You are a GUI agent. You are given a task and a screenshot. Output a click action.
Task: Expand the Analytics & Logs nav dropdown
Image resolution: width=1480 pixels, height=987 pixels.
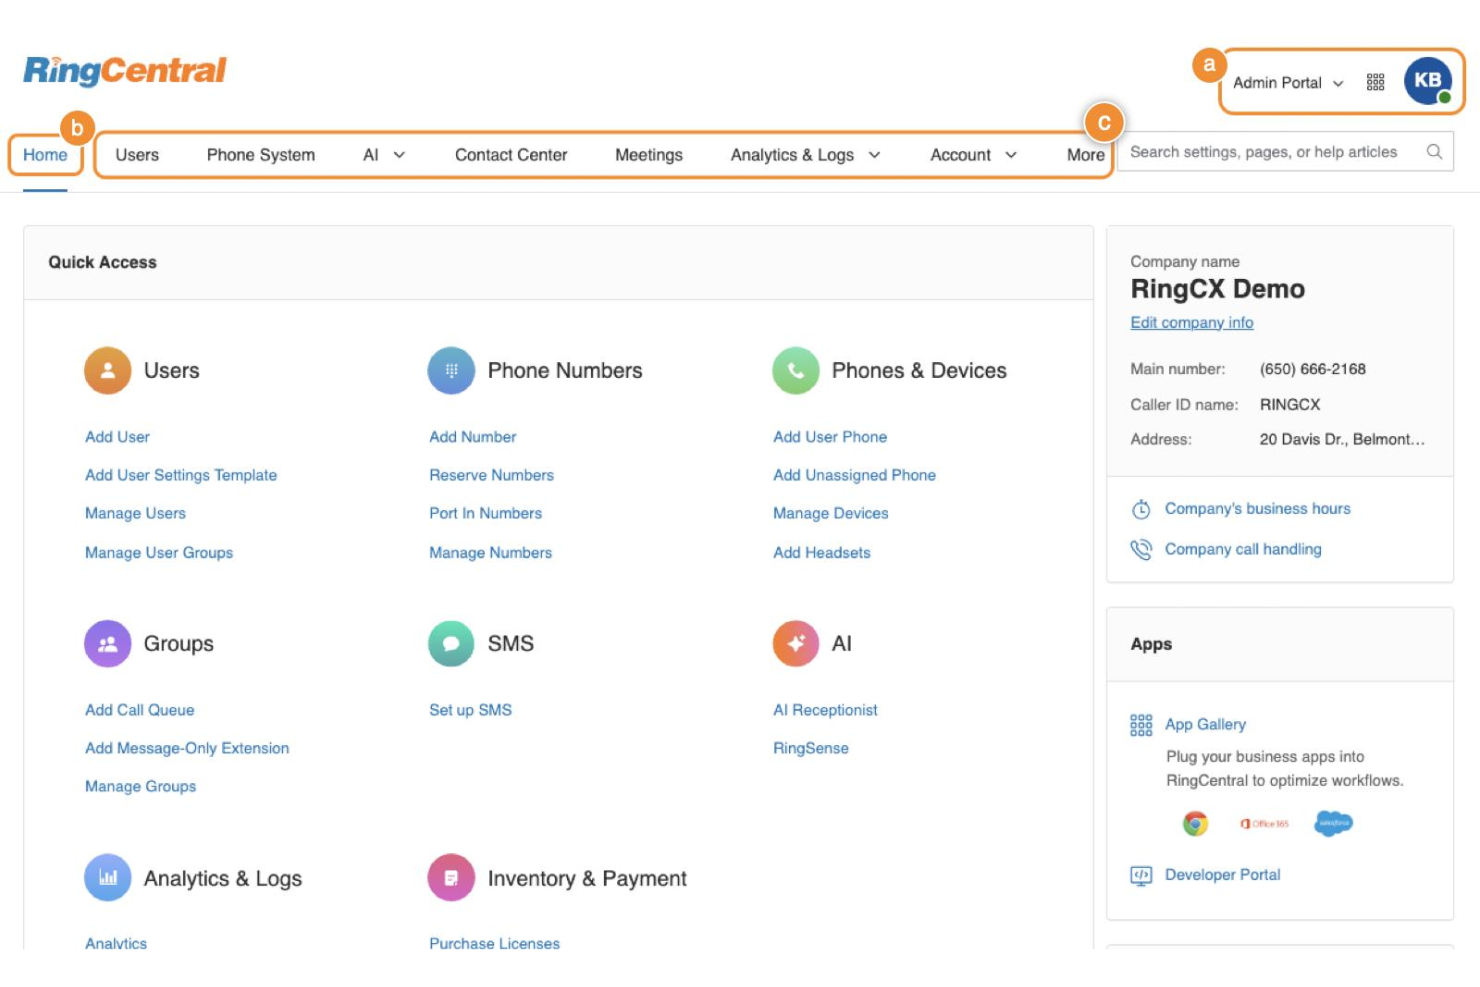point(874,155)
